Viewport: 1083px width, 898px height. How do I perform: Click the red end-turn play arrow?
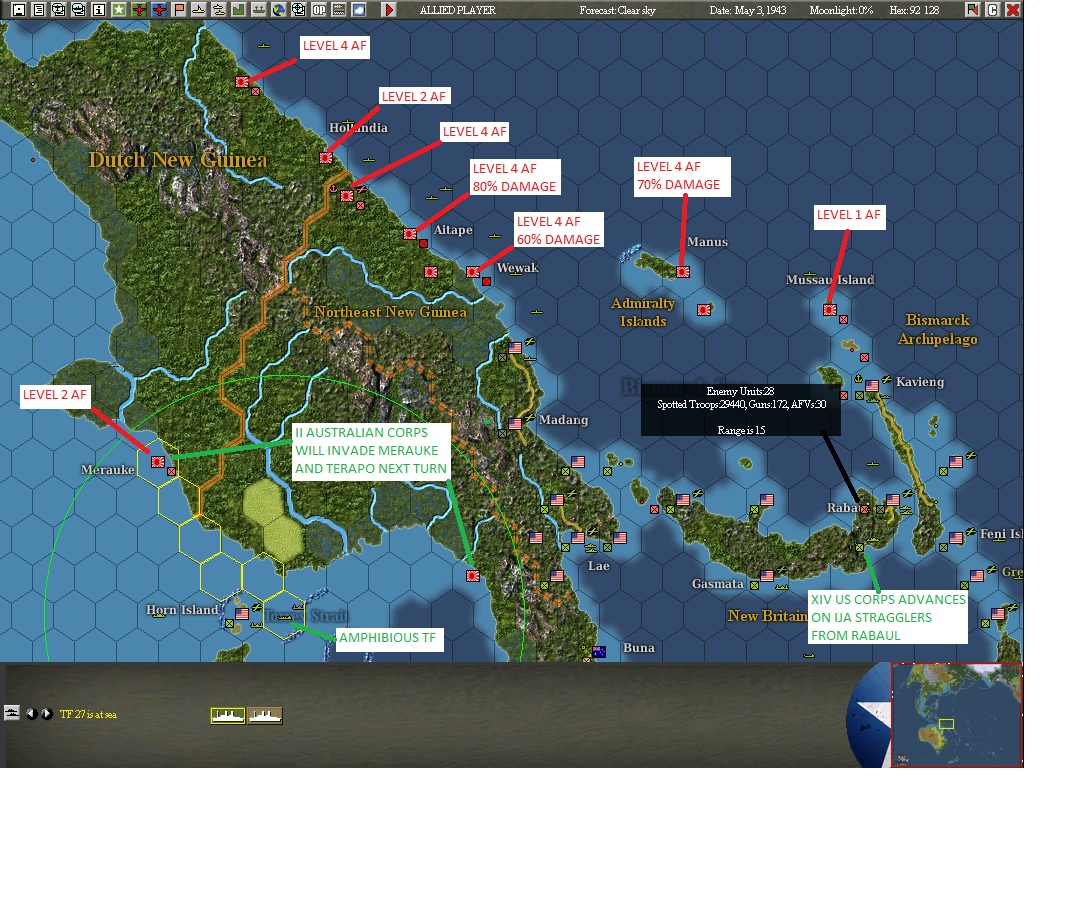[389, 10]
